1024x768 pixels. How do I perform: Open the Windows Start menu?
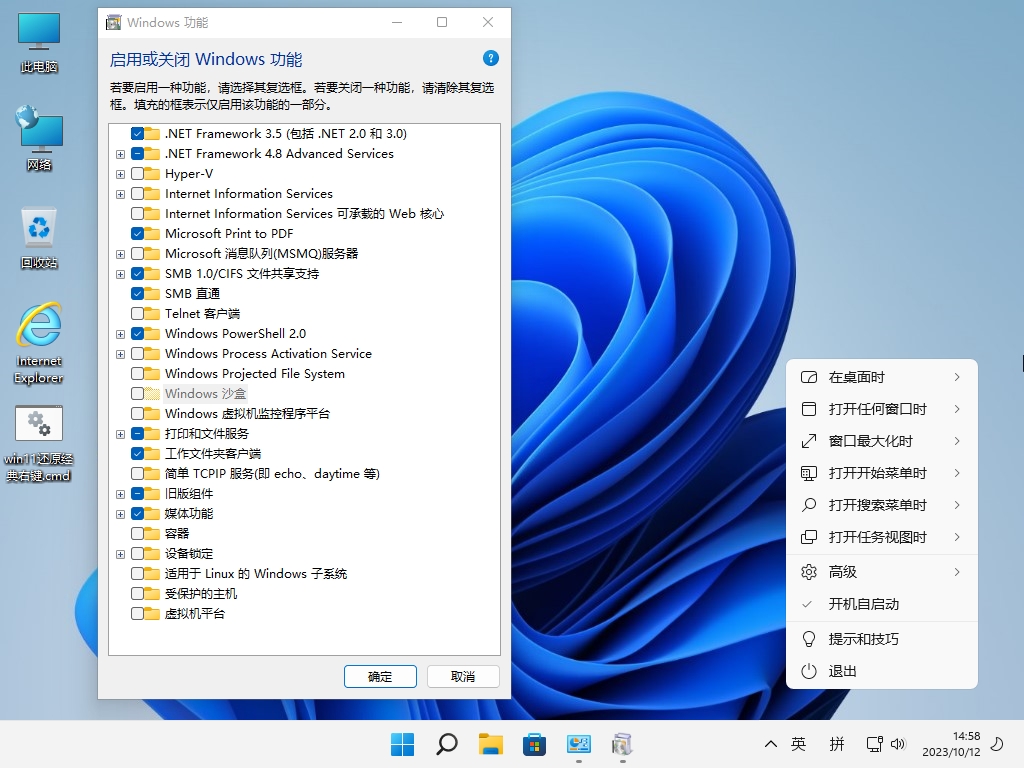pyautogui.click(x=402, y=744)
